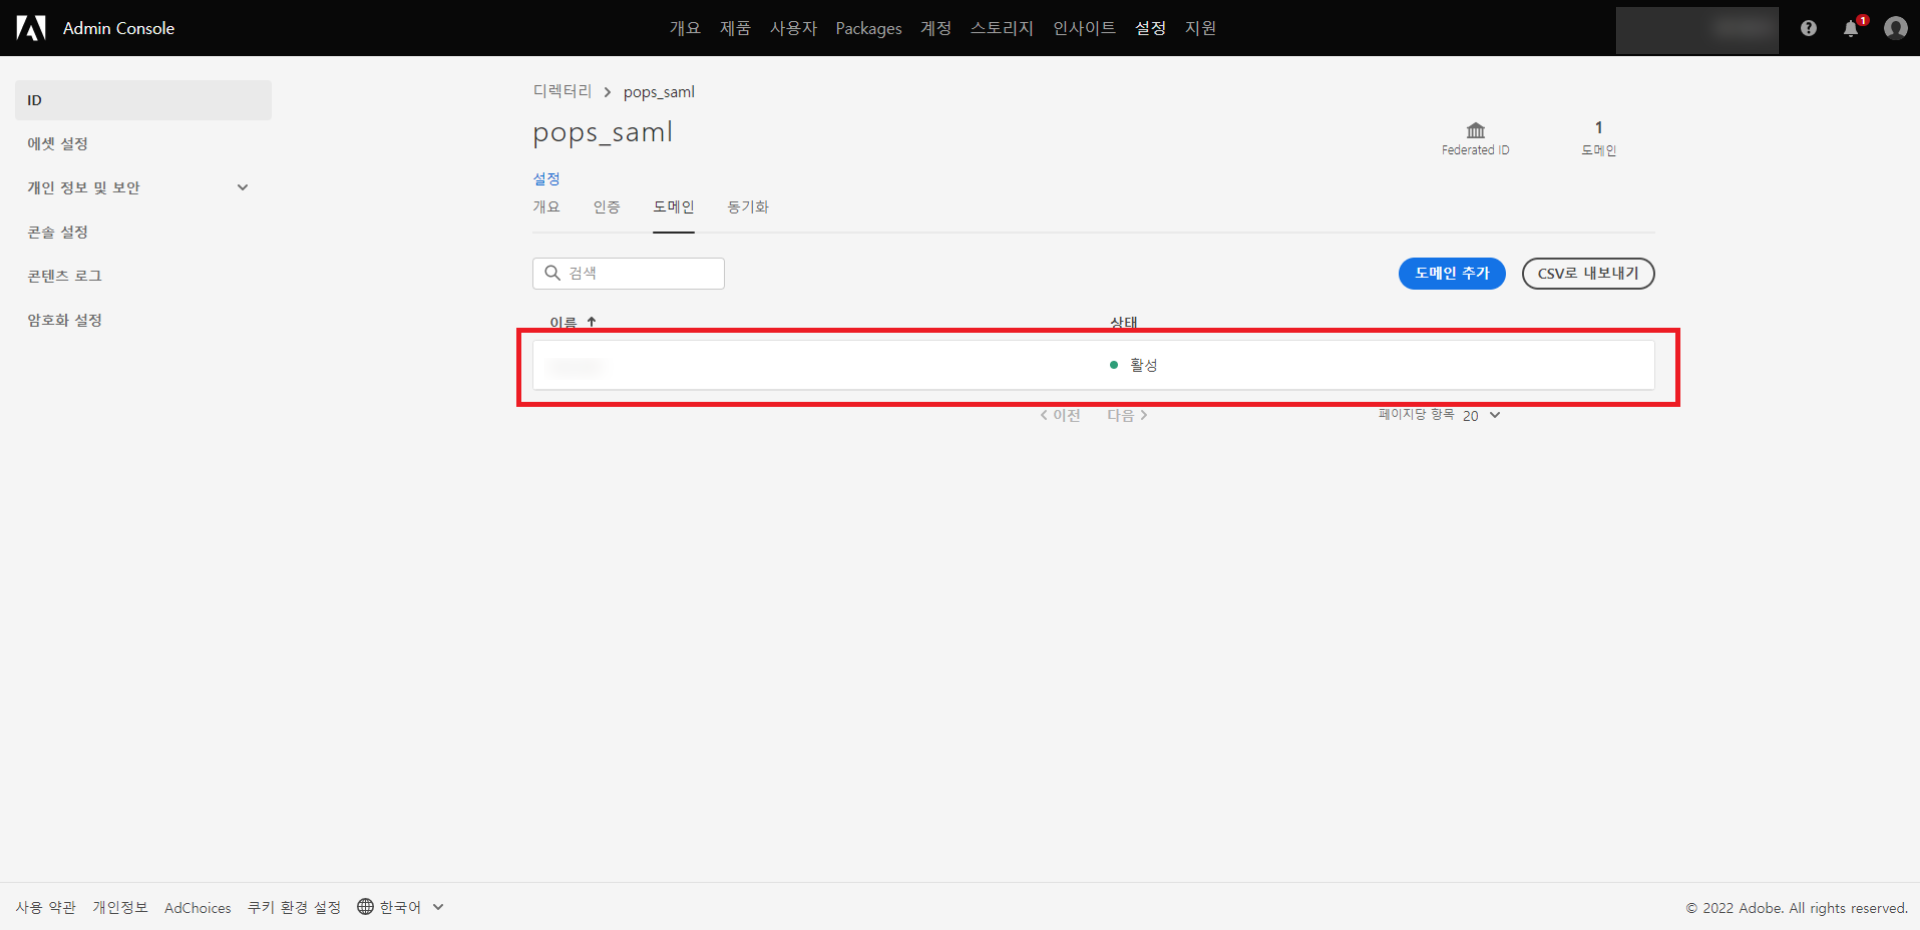Switch to the 동기화 tab
Screen dimensions: 1920x930
pyautogui.click(x=747, y=207)
